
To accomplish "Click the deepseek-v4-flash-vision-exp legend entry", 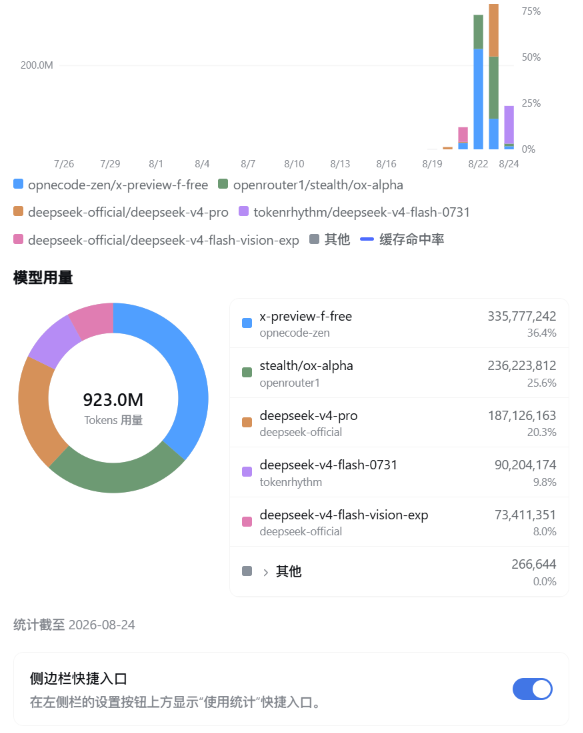I will 156,240.
